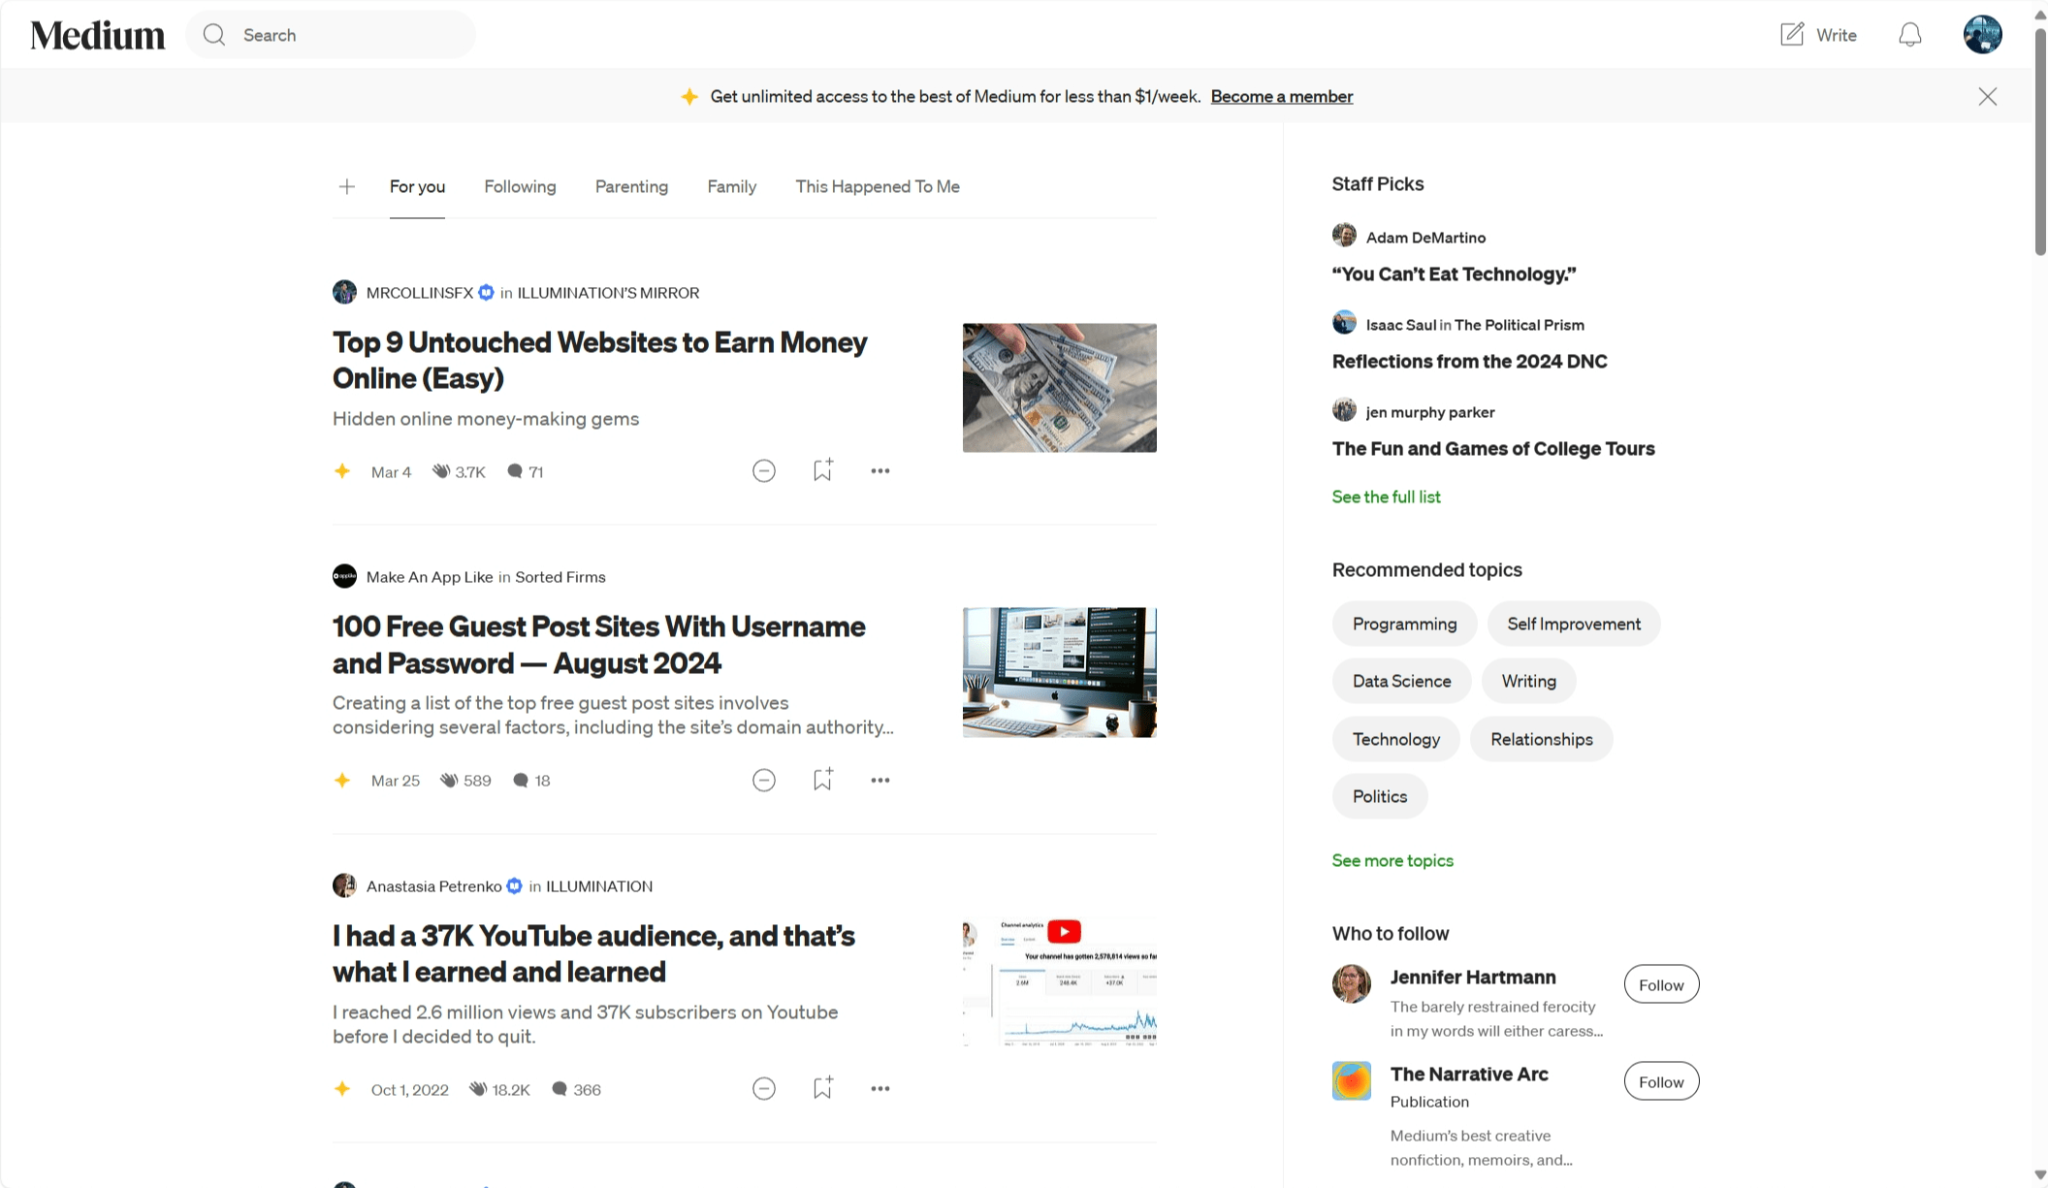Open more options on the YouTube audience story
This screenshot has width=2048, height=1188.
(x=880, y=1088)
